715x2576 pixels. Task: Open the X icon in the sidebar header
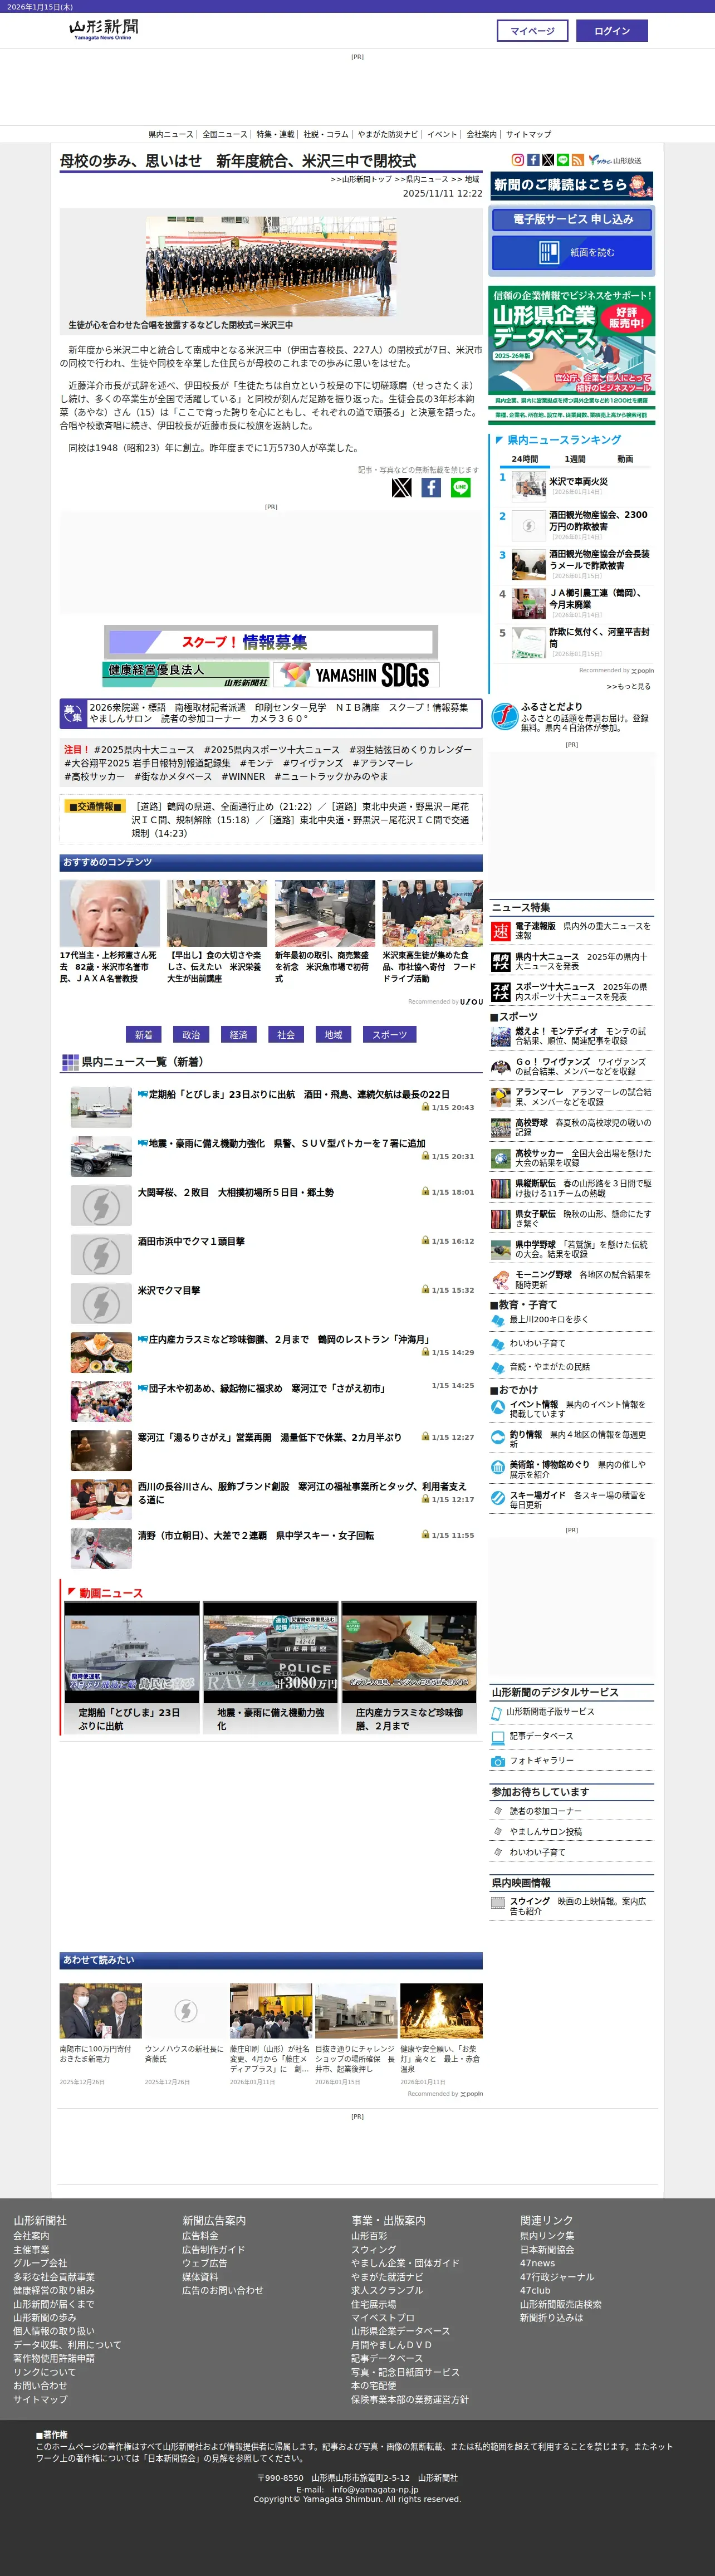pyautogui.click(x=548, y=160)
